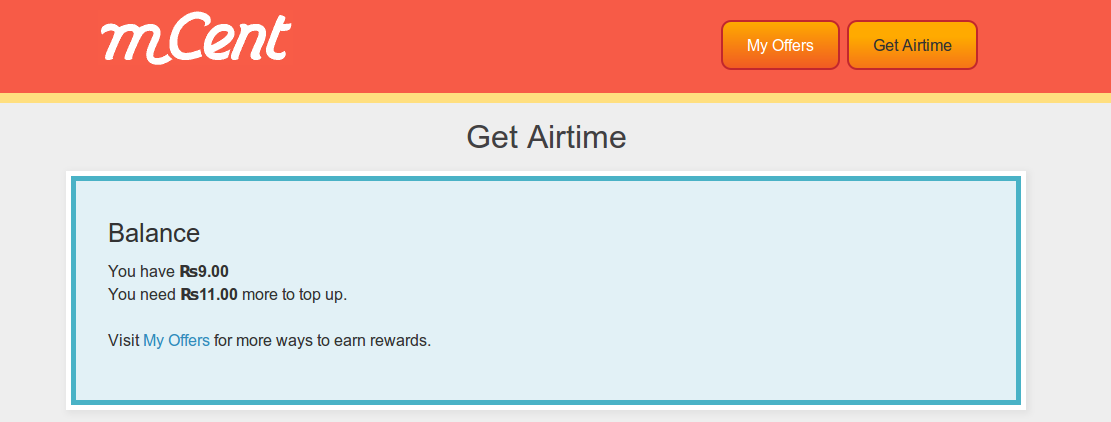Select the Balance section heading
This screenshot has height=422, width=1111.
154,233
